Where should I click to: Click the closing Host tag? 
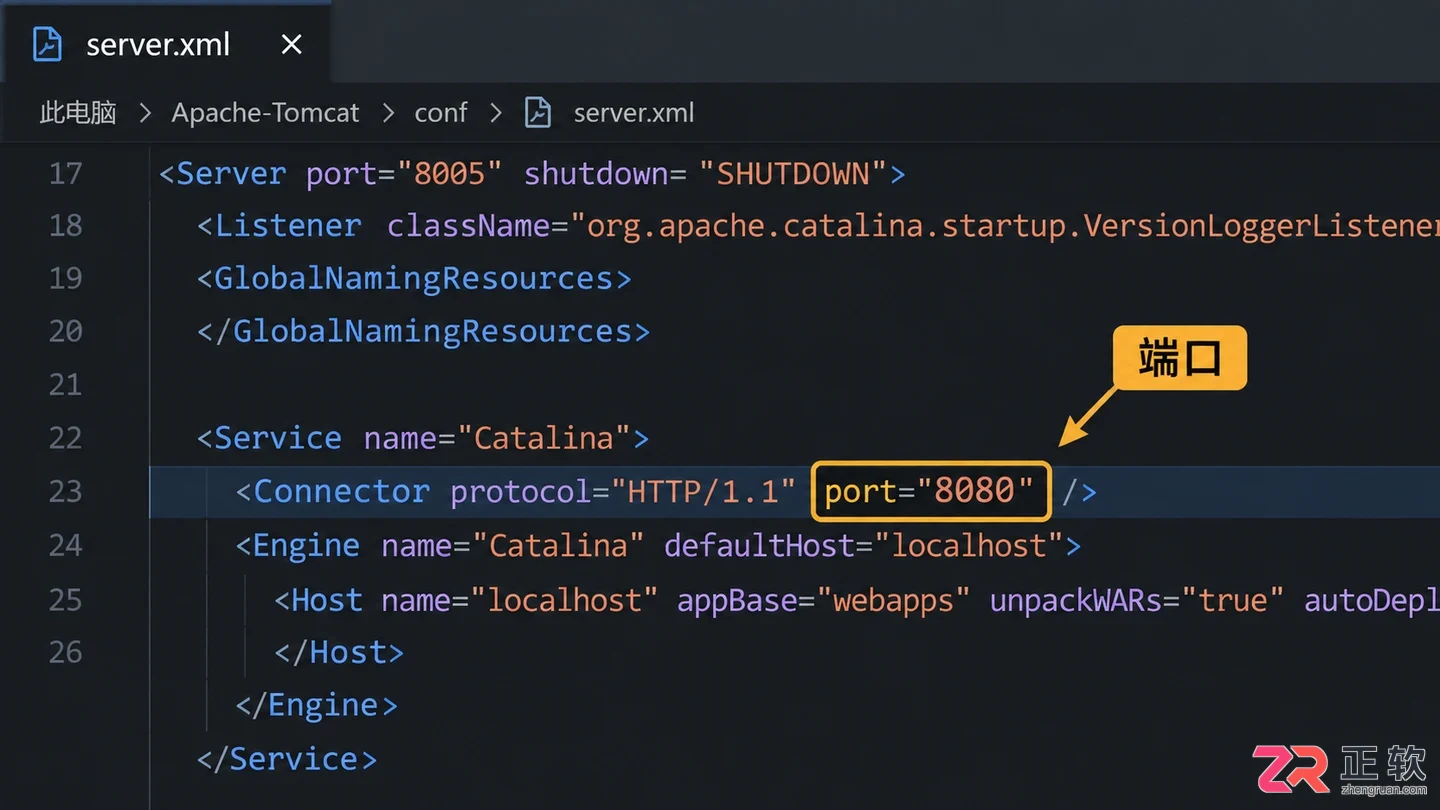[339, 652]
